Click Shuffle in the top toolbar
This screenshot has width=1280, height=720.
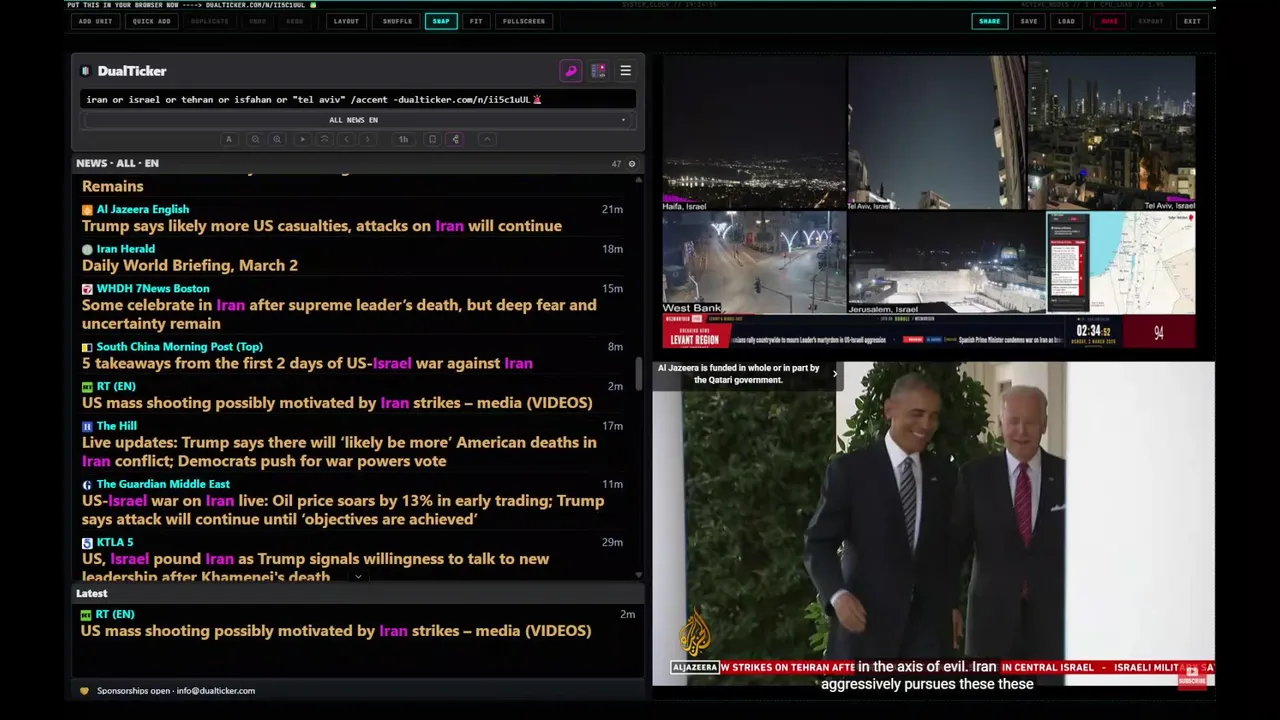click(x=397, y=21)
